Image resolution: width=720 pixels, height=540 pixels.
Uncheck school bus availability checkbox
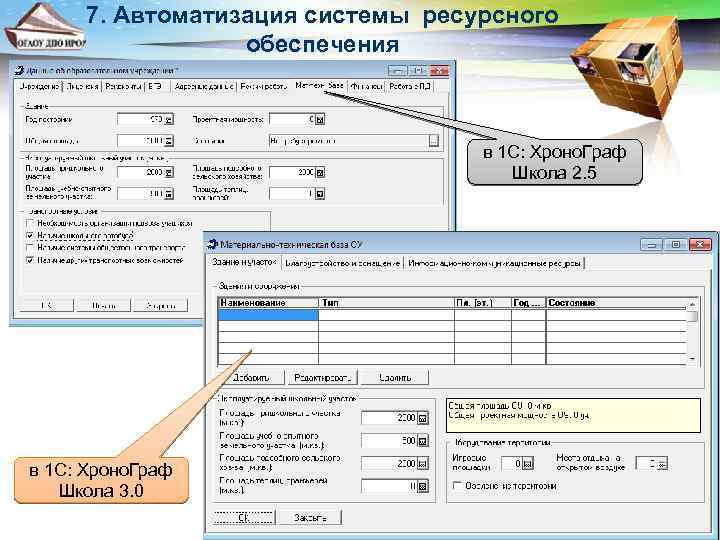click(30, 236)
